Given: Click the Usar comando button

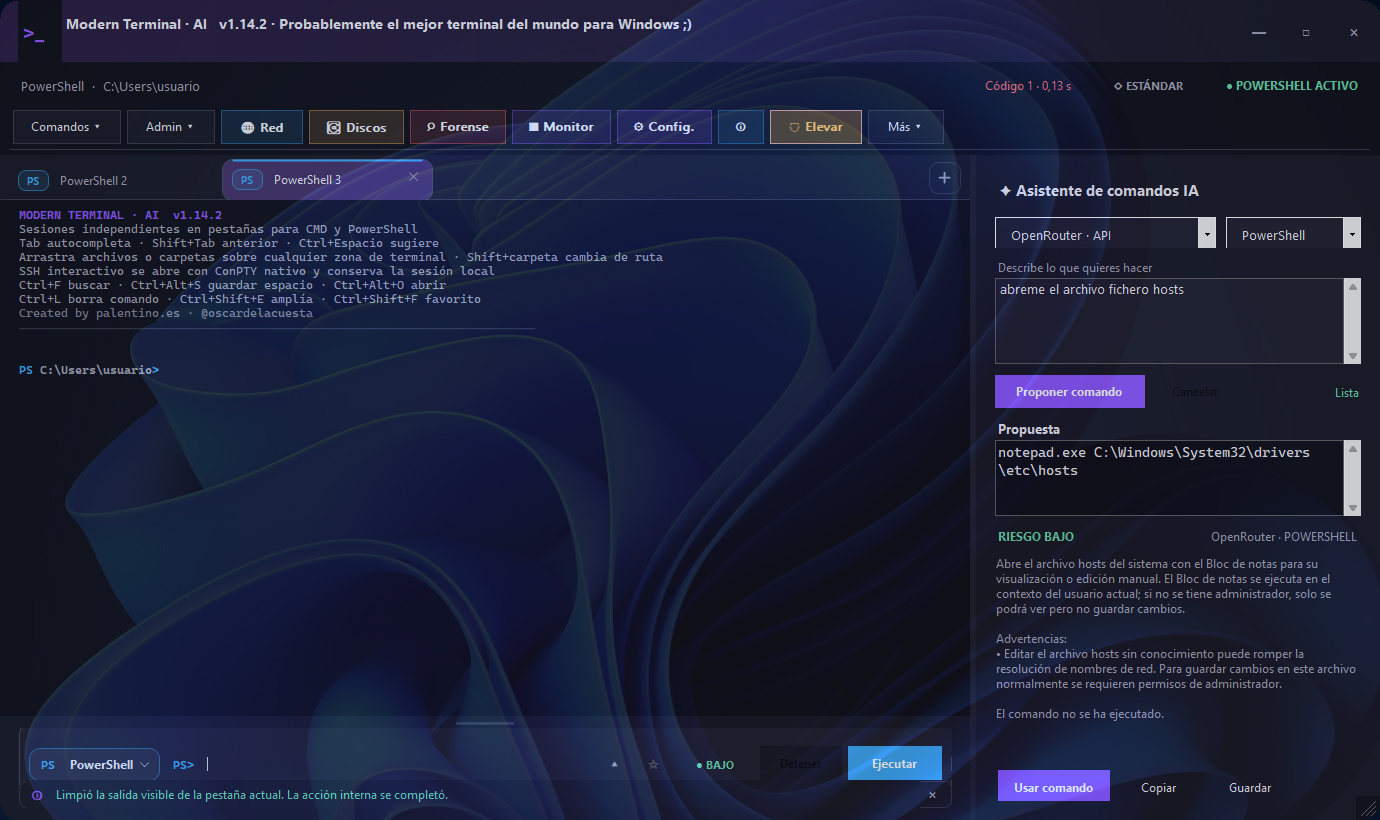Looking at the screenshot, I should pyautogui.click(x=1054, y=787).
